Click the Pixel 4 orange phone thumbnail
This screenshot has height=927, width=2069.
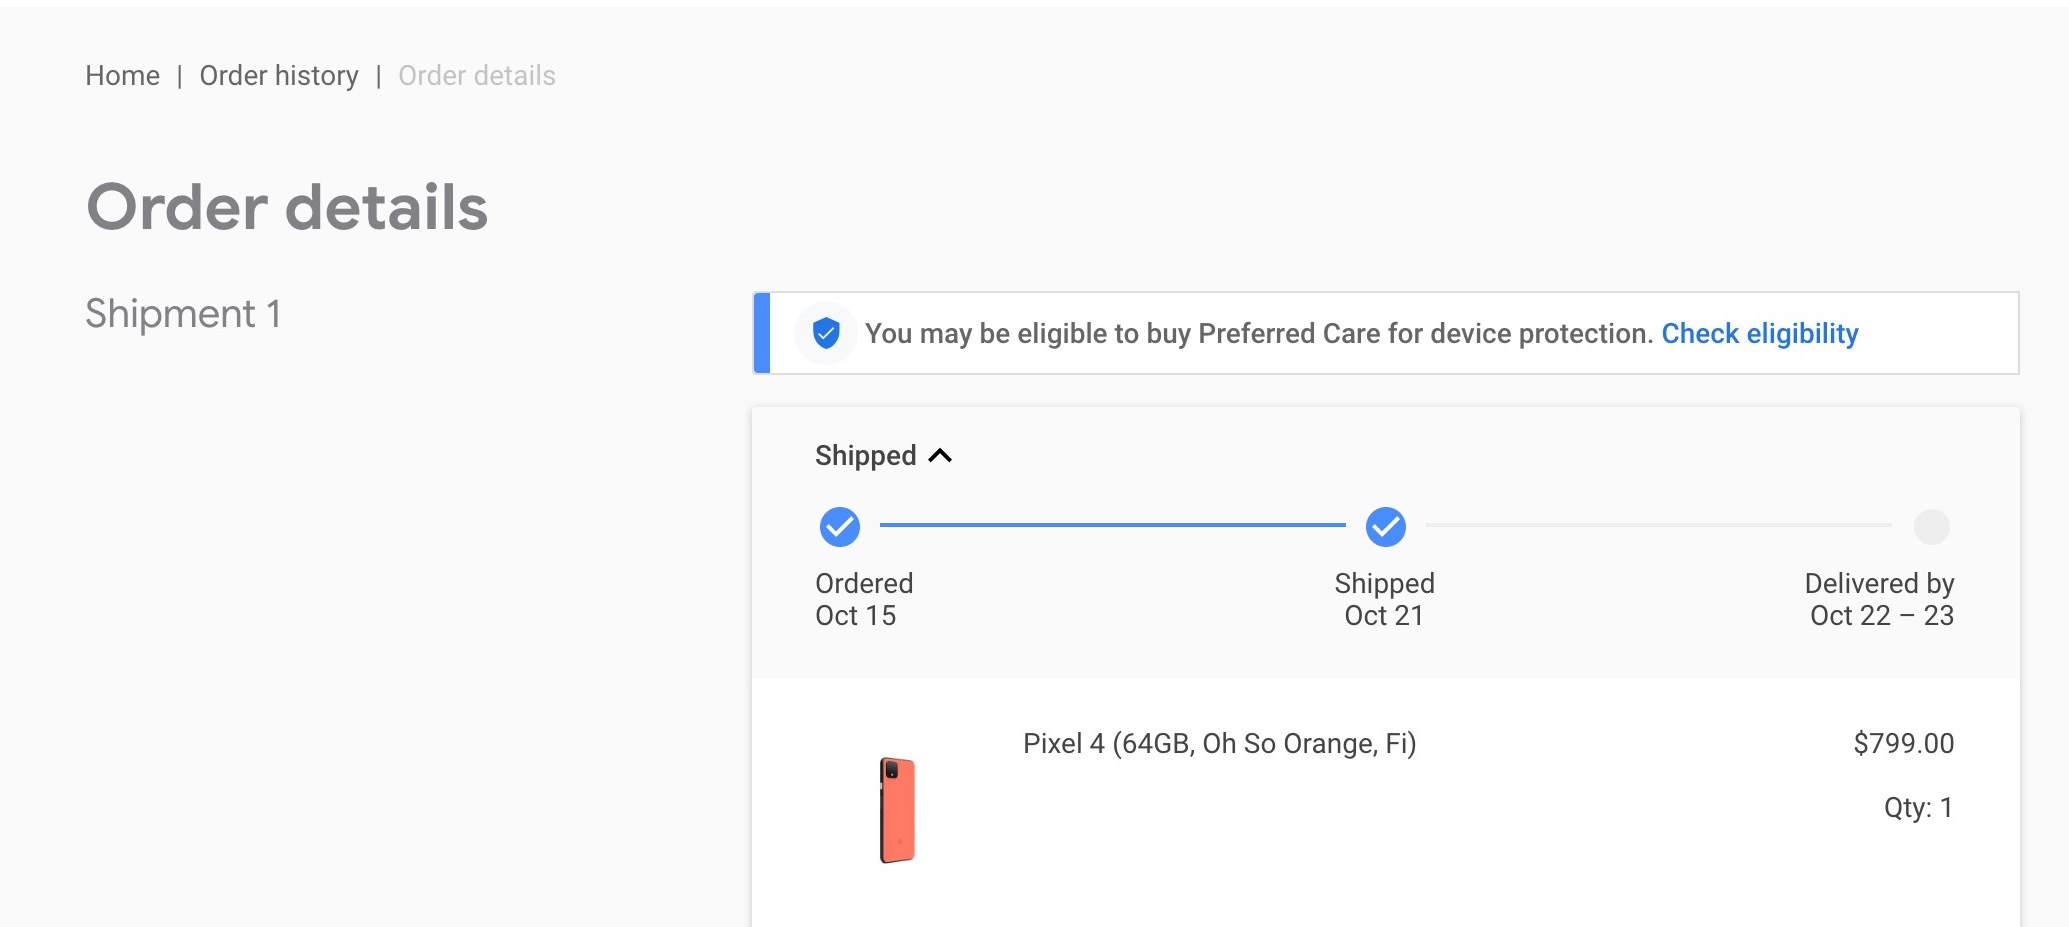click(x=897, y=810)
